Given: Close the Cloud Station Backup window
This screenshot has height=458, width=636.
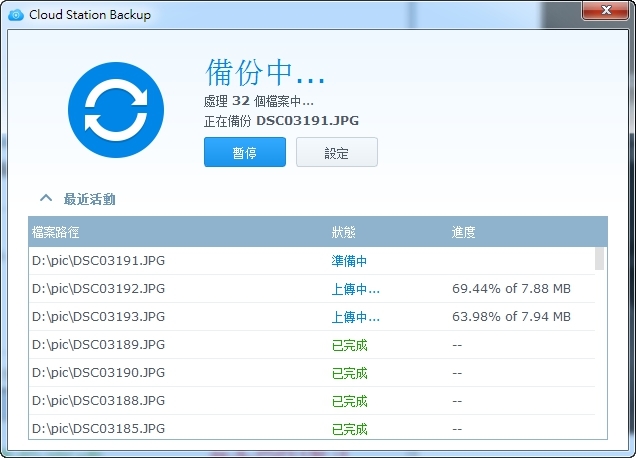Looking at the screenshot, I should (x=606, y=10).
